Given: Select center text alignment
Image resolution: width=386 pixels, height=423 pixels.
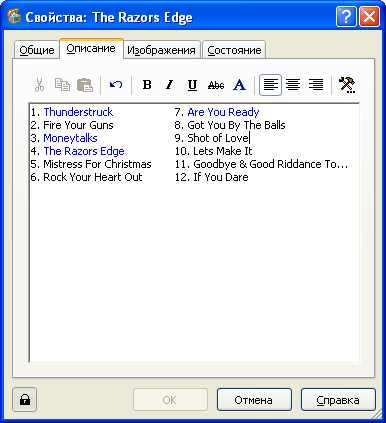Looking at the screenshot, I should tap(293, 85).
